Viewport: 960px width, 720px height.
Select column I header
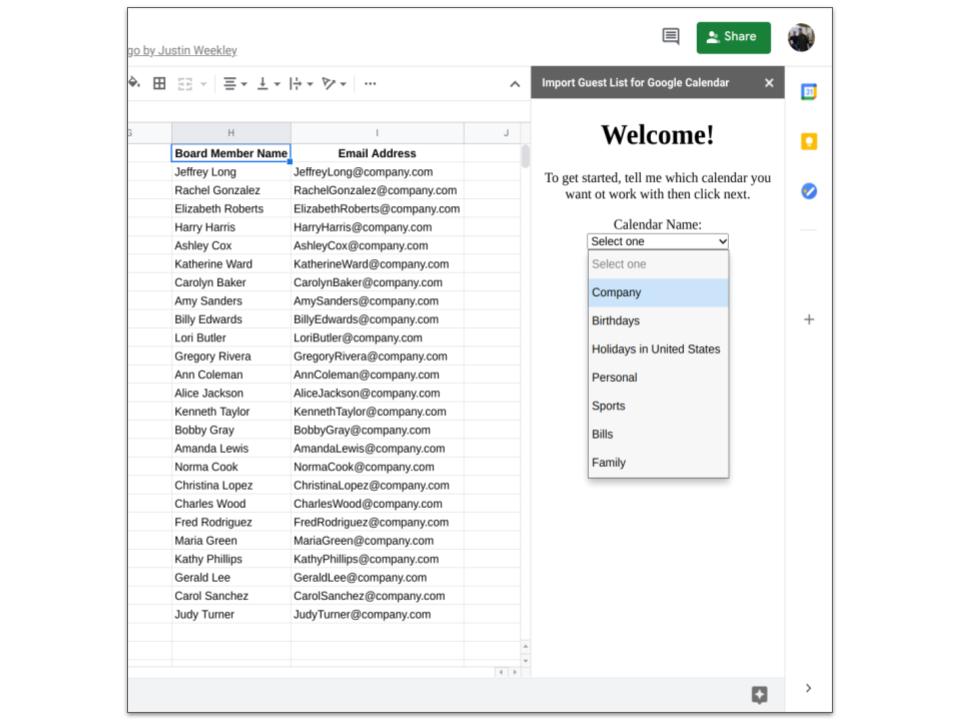pyautogui.click(x=377, y=133)
